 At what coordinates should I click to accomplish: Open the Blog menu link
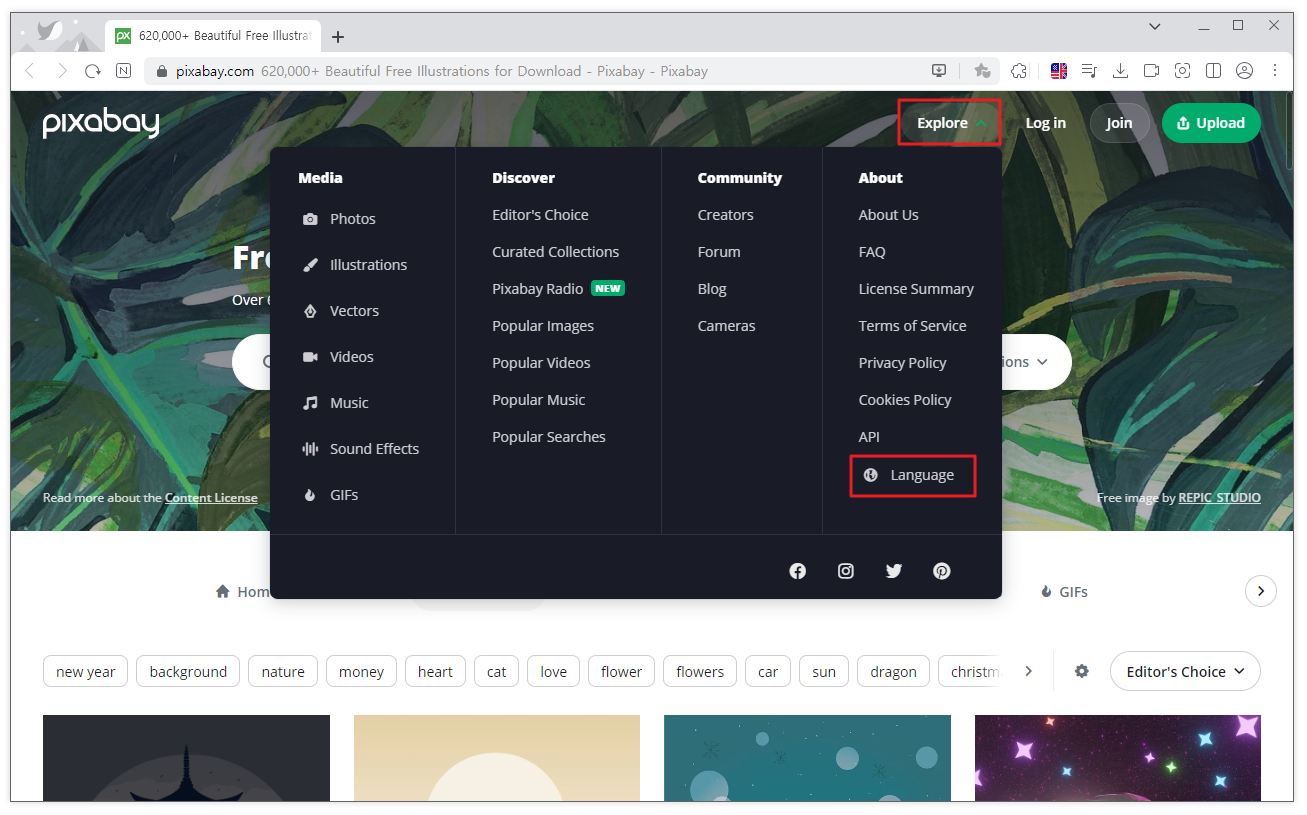tap(712, 289)
